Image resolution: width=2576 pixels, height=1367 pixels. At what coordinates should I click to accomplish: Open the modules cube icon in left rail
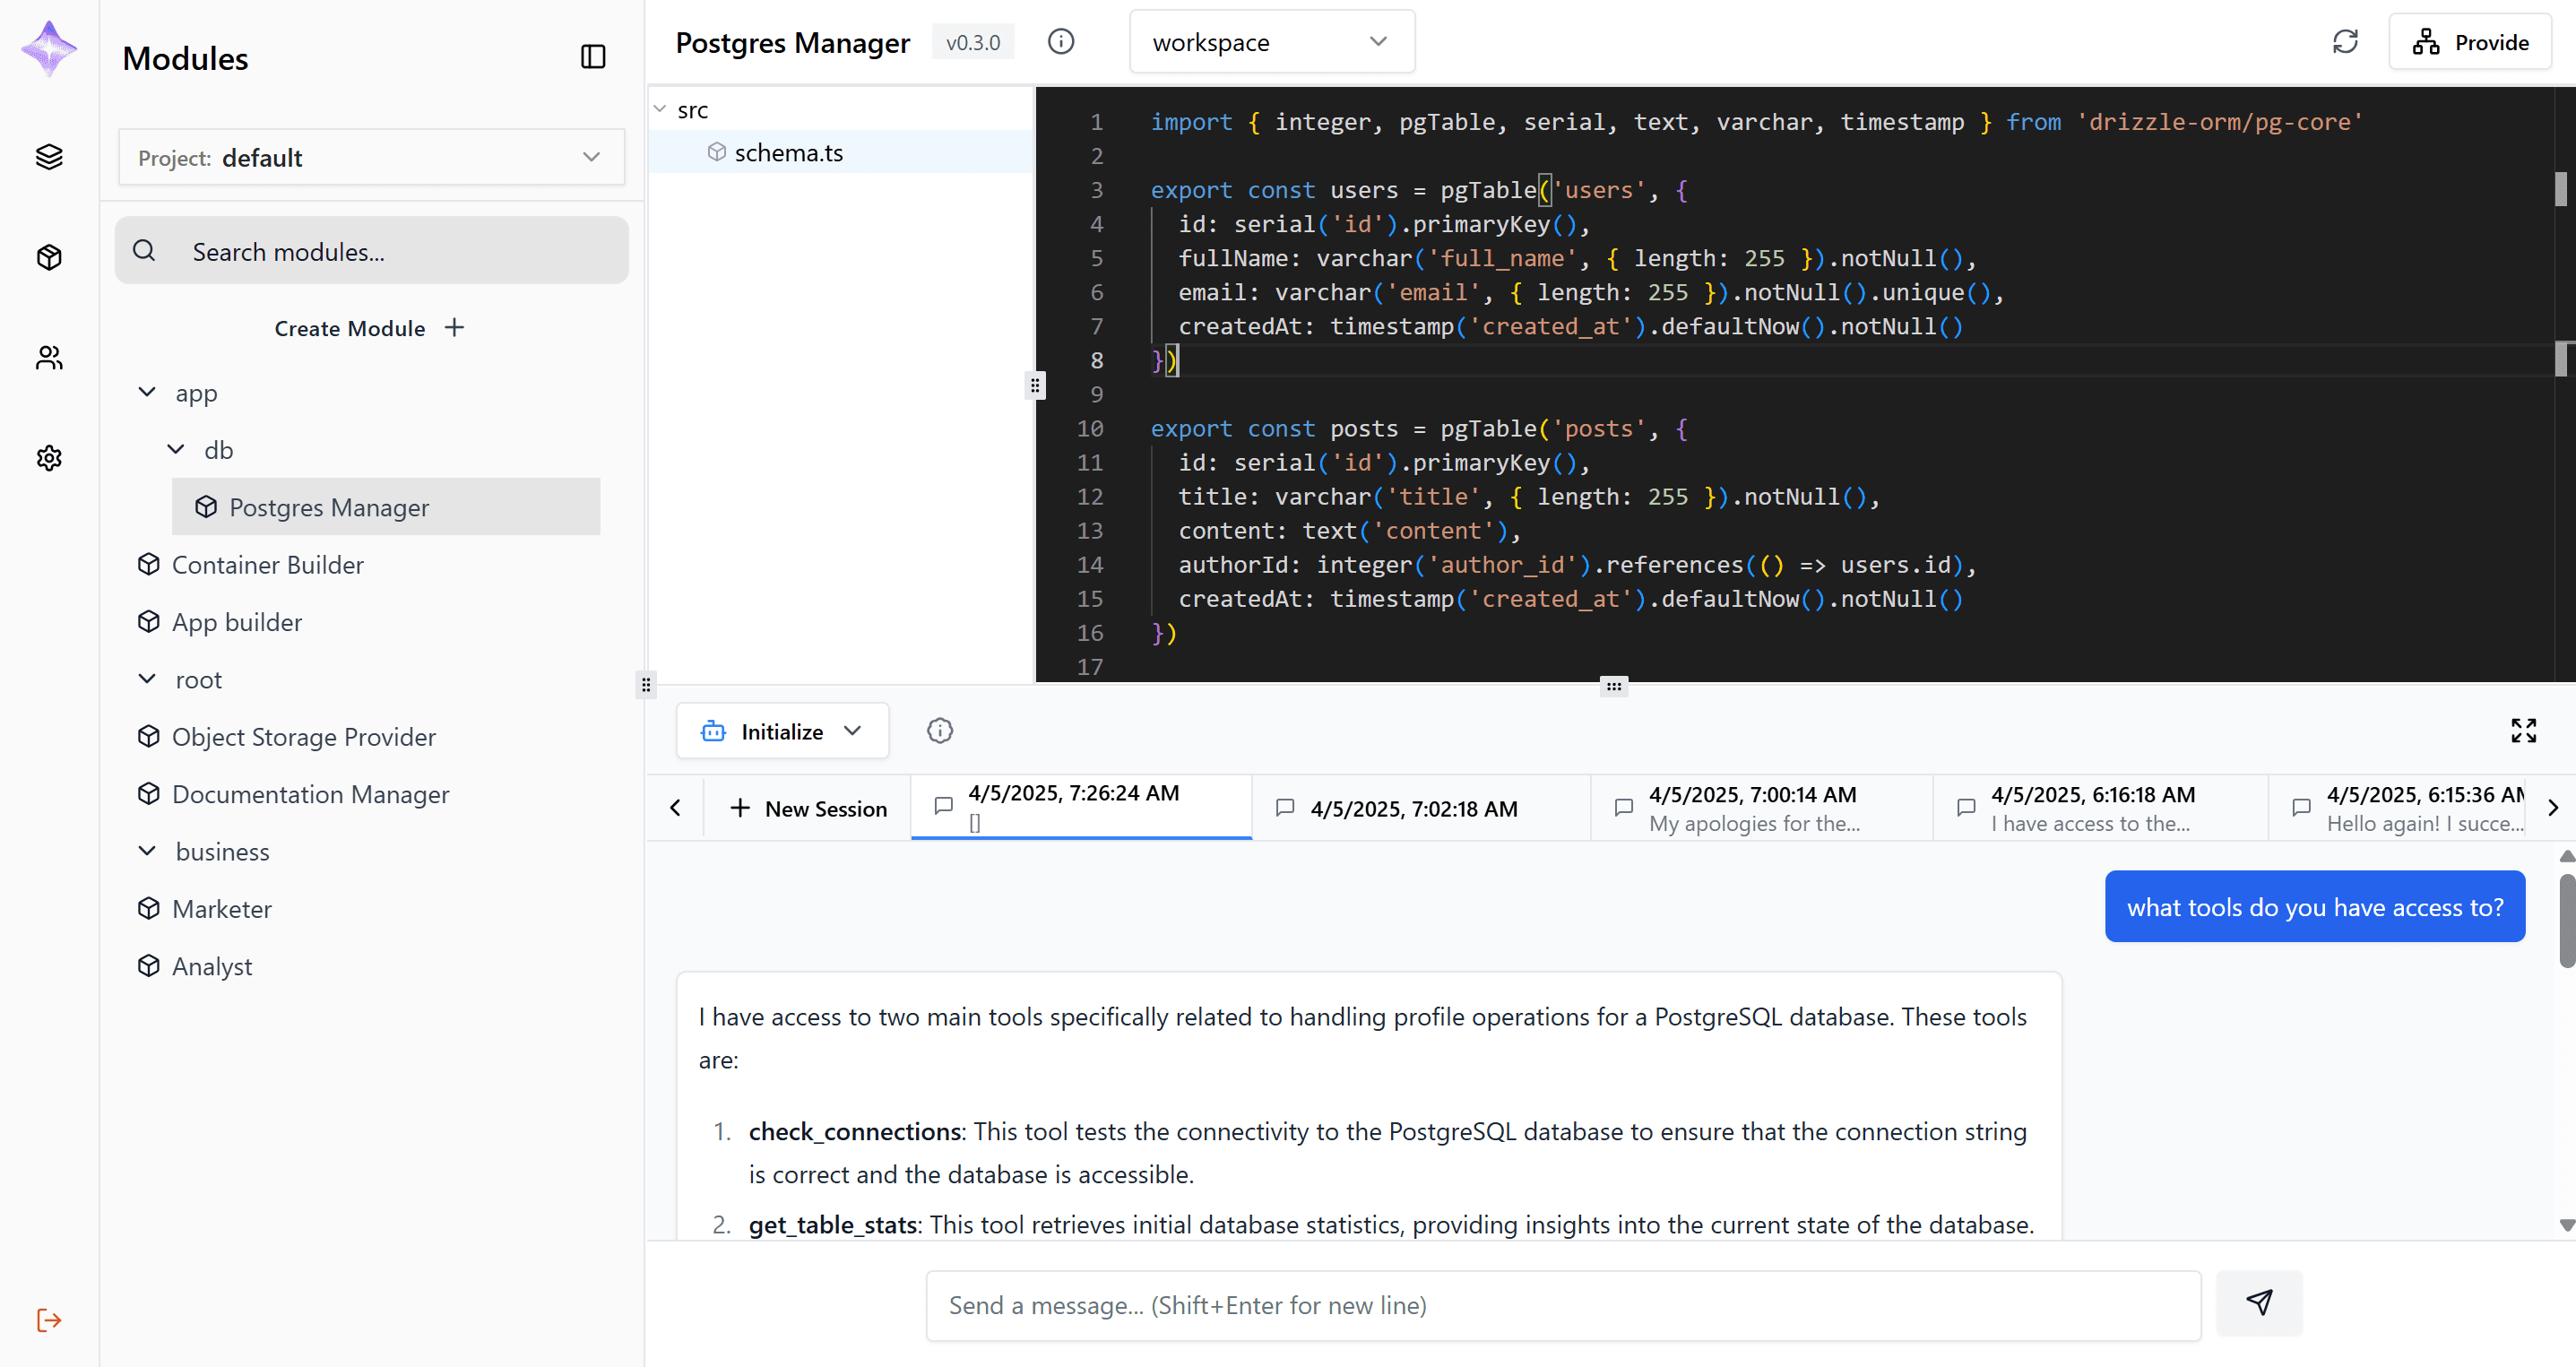tap(49, 257)
